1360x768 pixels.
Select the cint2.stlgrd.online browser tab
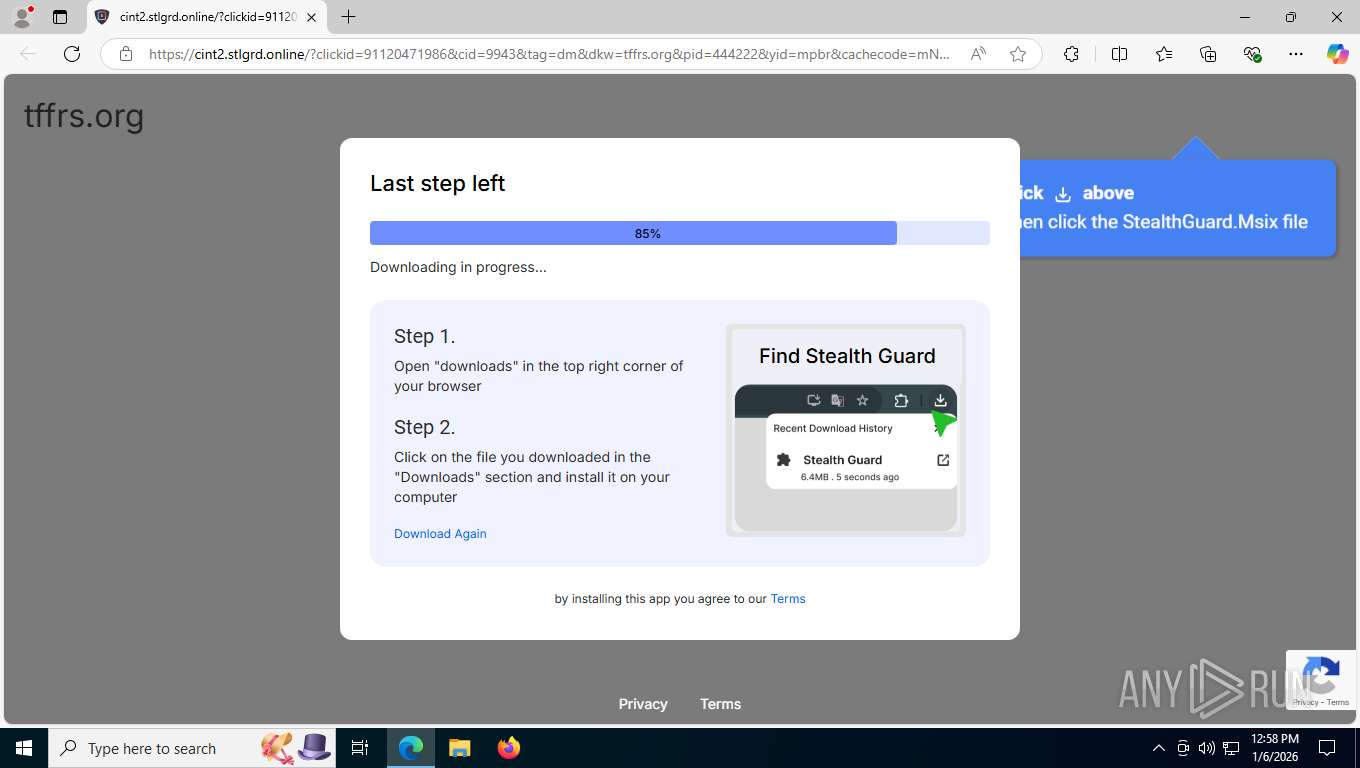click(x=207, y=17)
